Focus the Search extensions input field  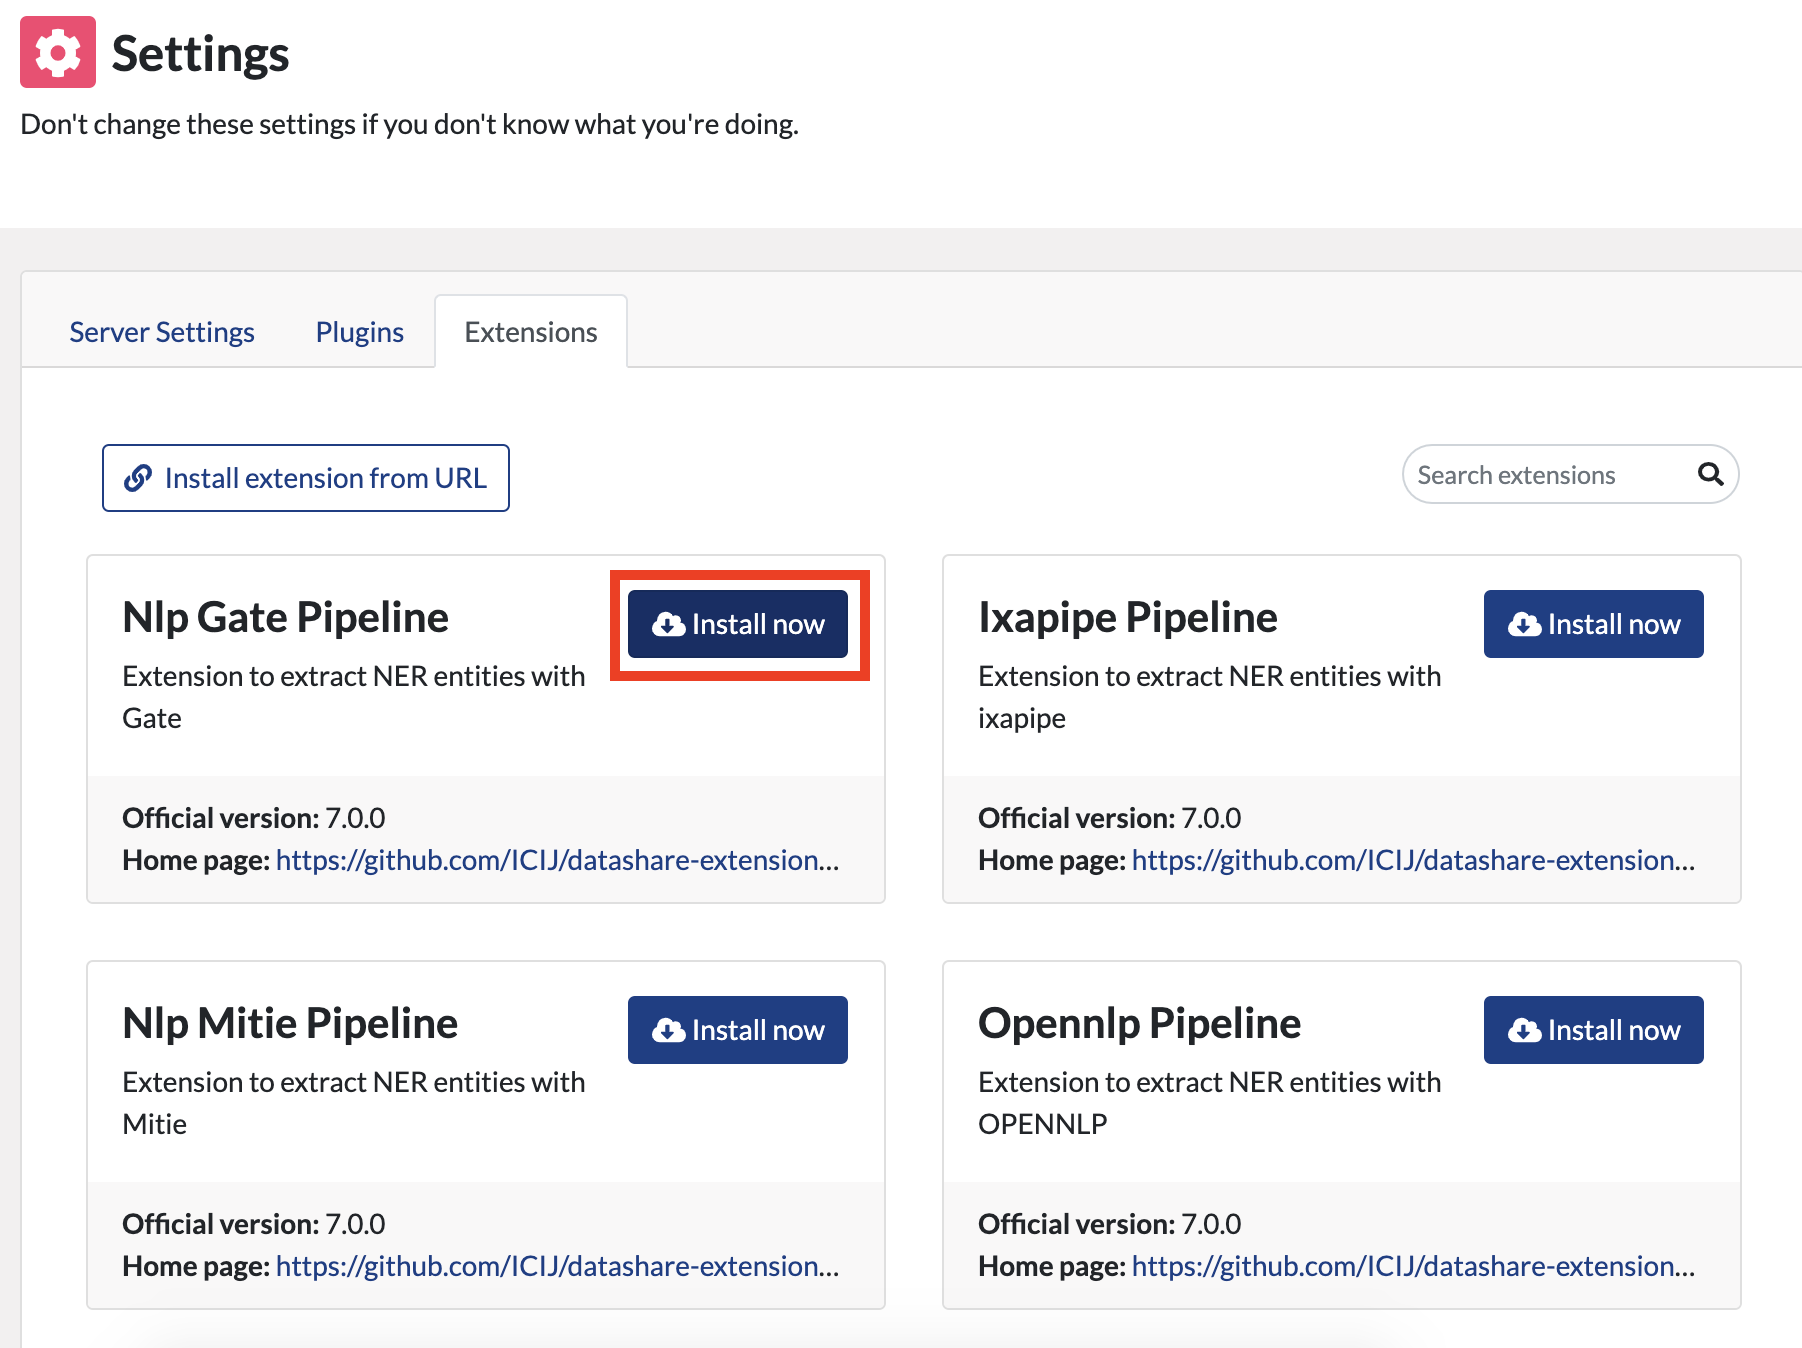[x=1552, y=475]
